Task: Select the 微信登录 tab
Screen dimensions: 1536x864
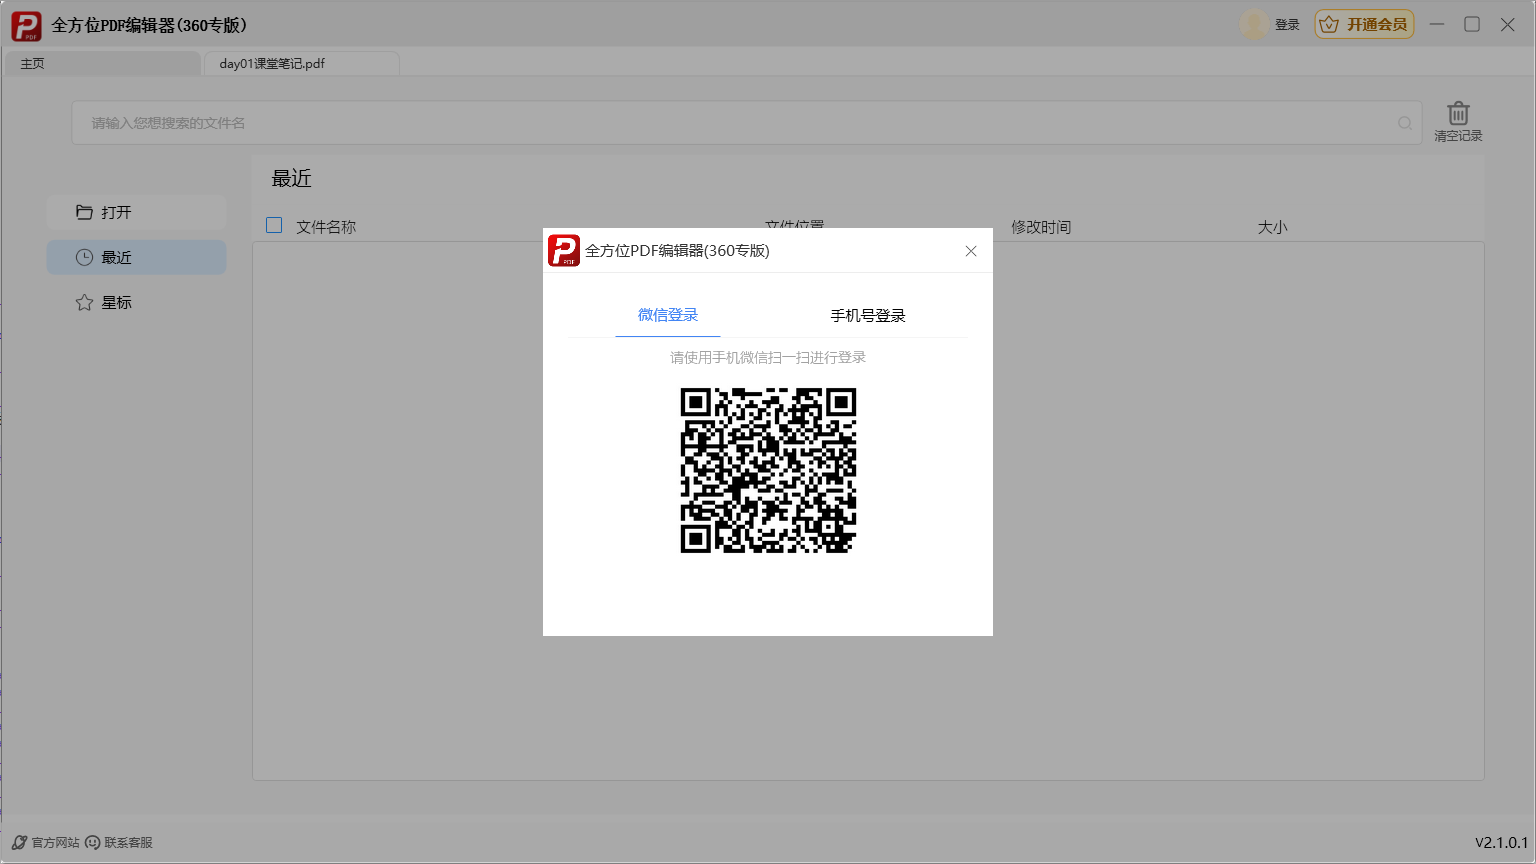Action: click(668, 315)
